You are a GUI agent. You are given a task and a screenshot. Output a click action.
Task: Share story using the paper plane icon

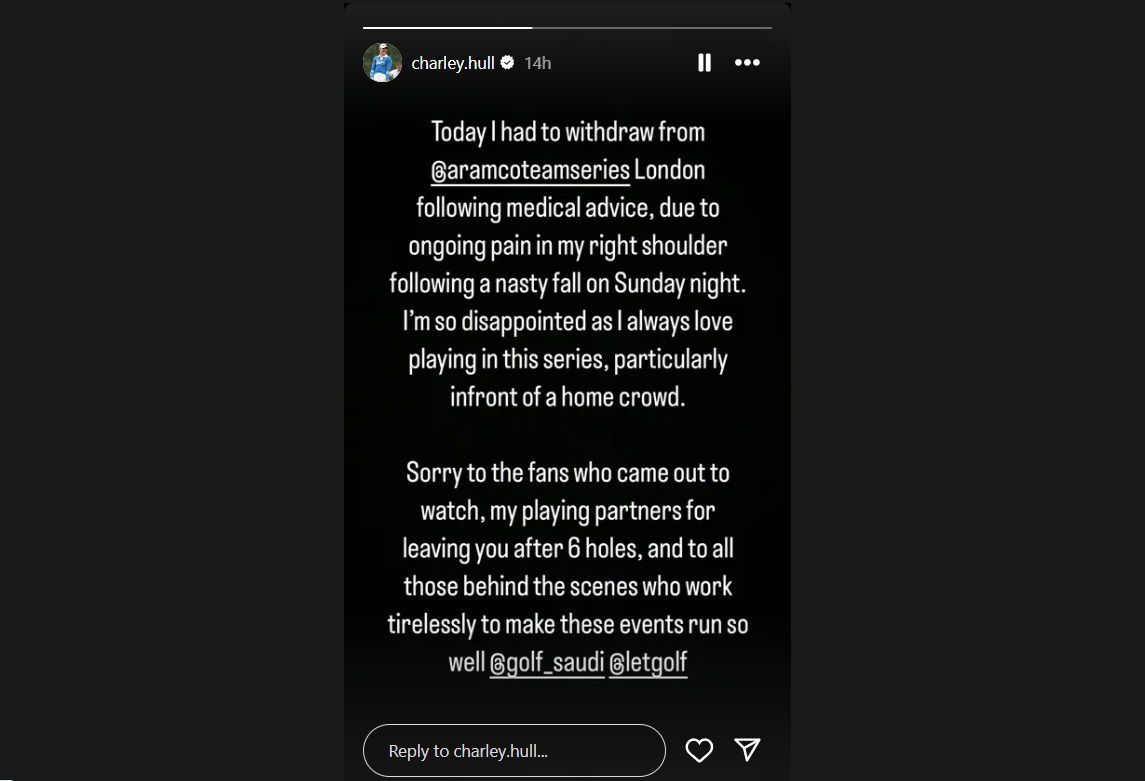pos(747,750)
